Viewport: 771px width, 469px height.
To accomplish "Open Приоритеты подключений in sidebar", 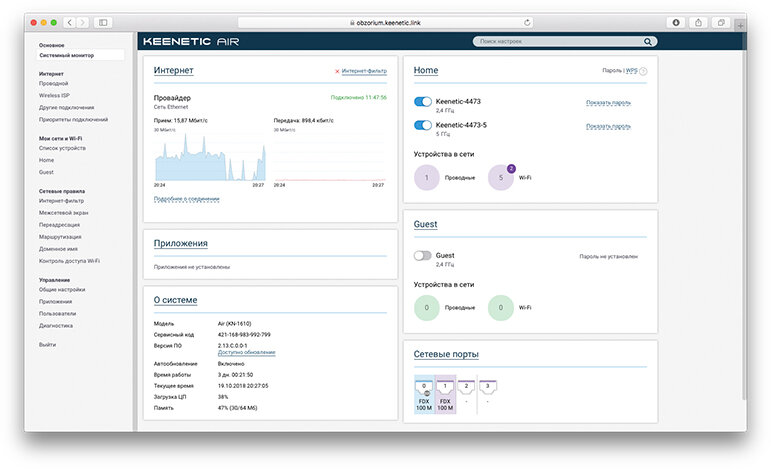I will pyautogui.click(x=73, y=119).
